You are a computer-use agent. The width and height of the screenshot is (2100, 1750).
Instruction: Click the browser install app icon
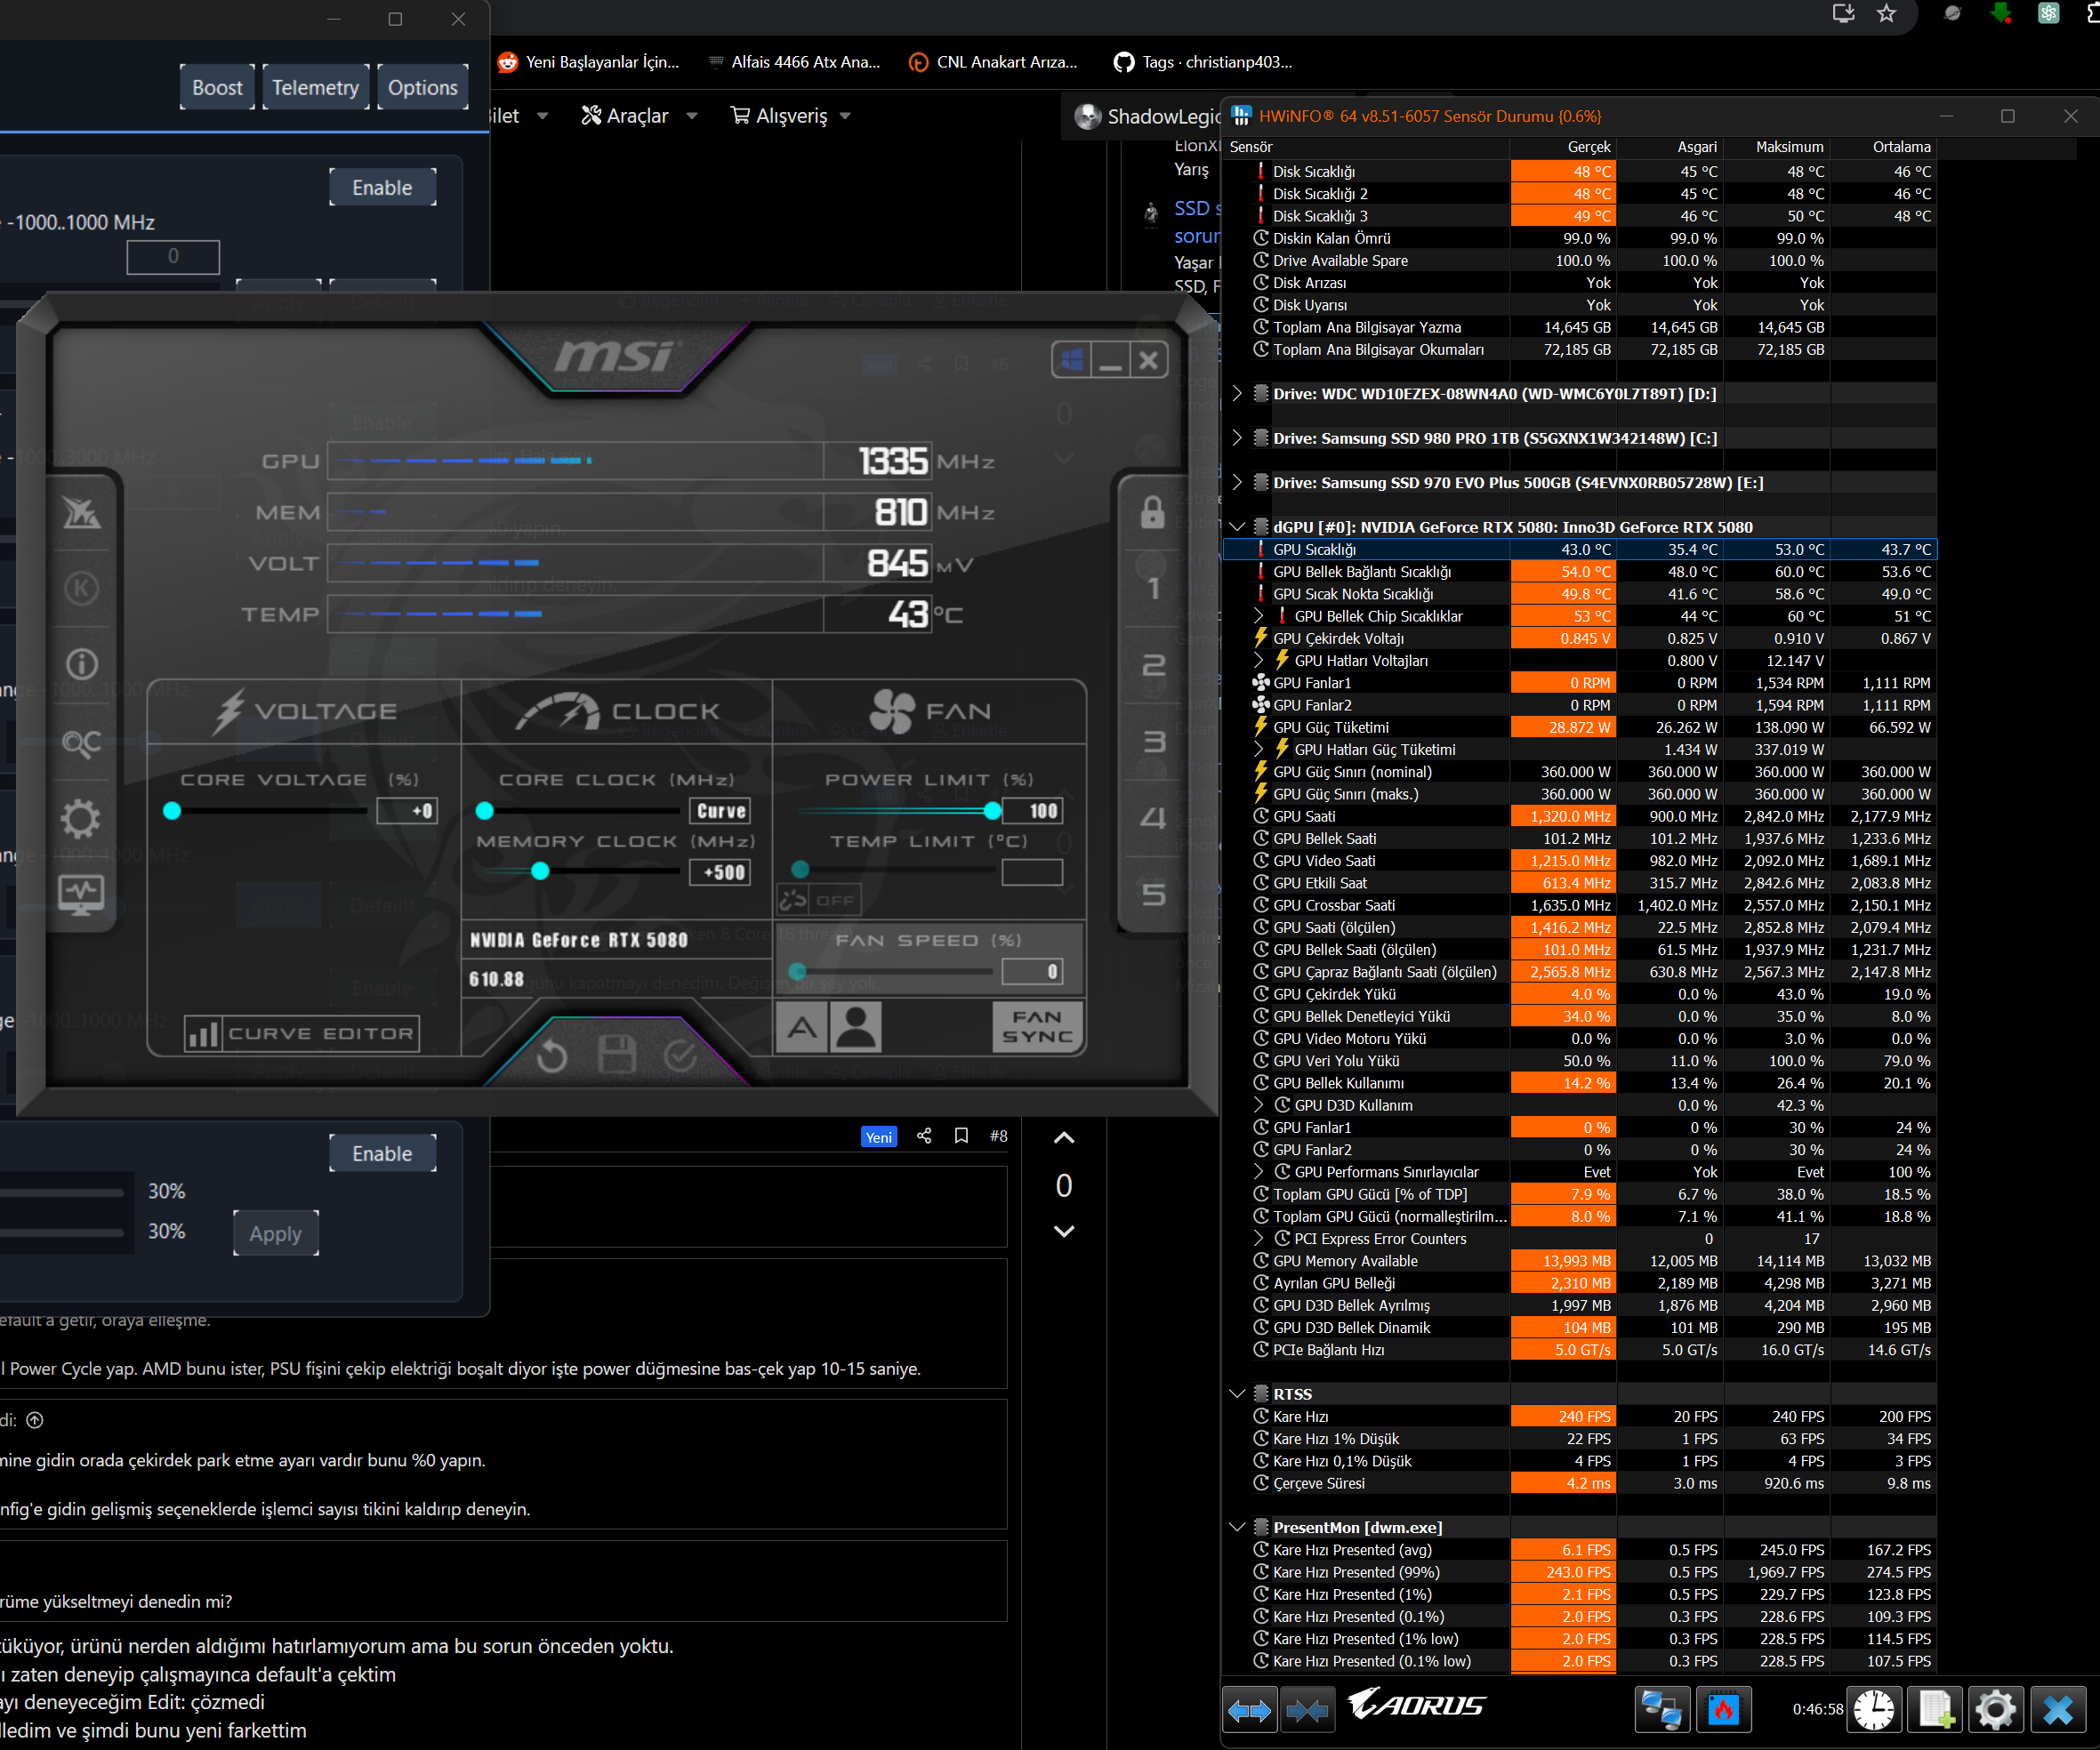1843,13
